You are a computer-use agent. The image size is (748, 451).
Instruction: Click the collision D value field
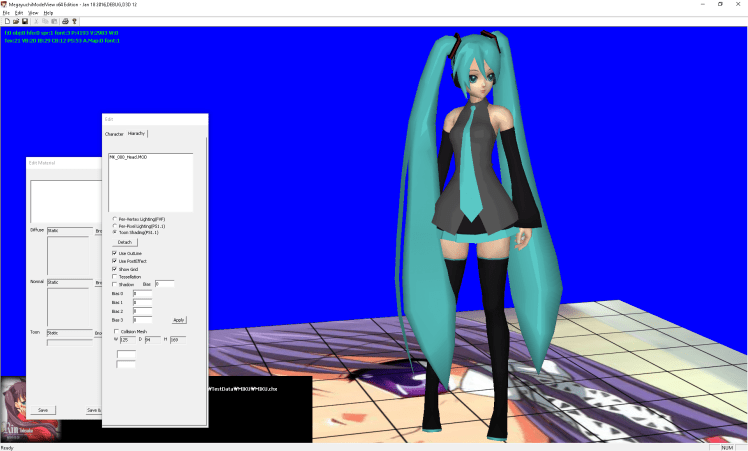[153, 340]
